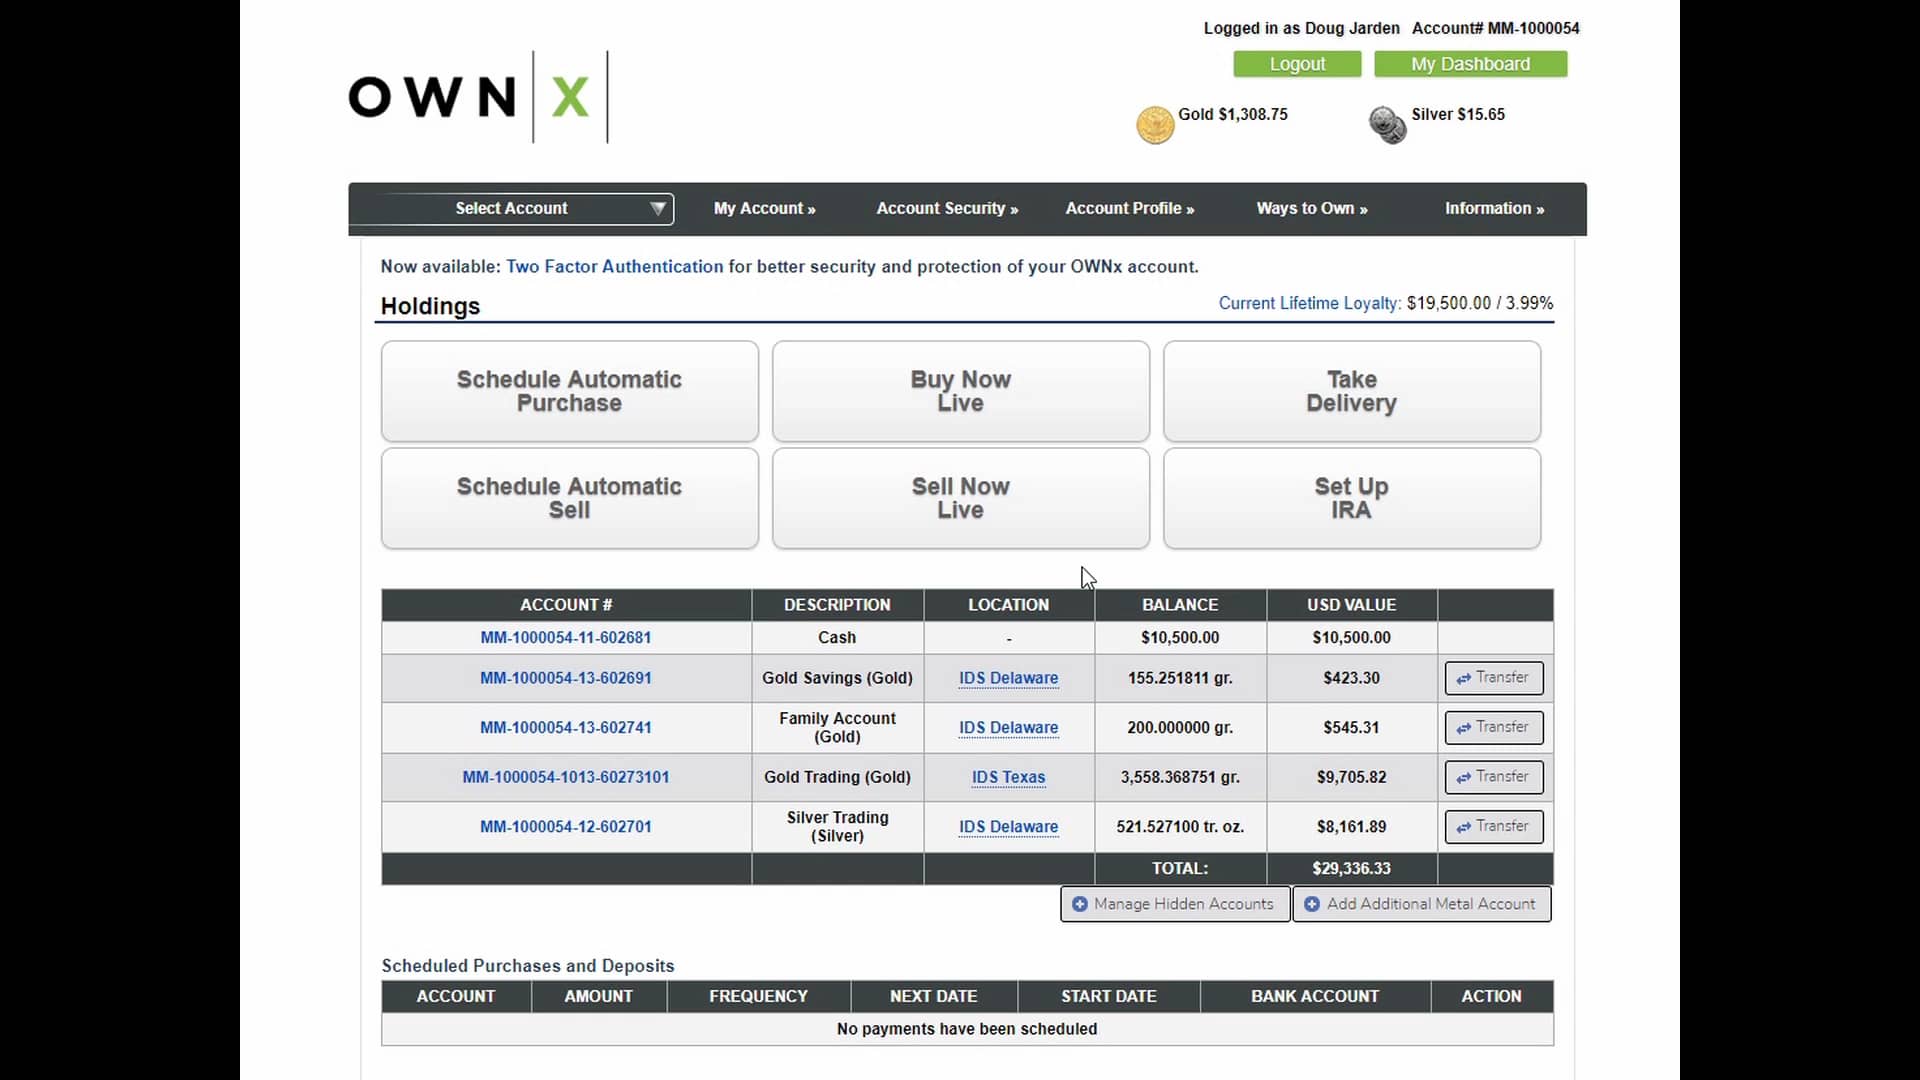The width and height of the screenshot is (1920, 1080).
Task: Click the silver coin icon
Action: click(x=1387, y=125)
